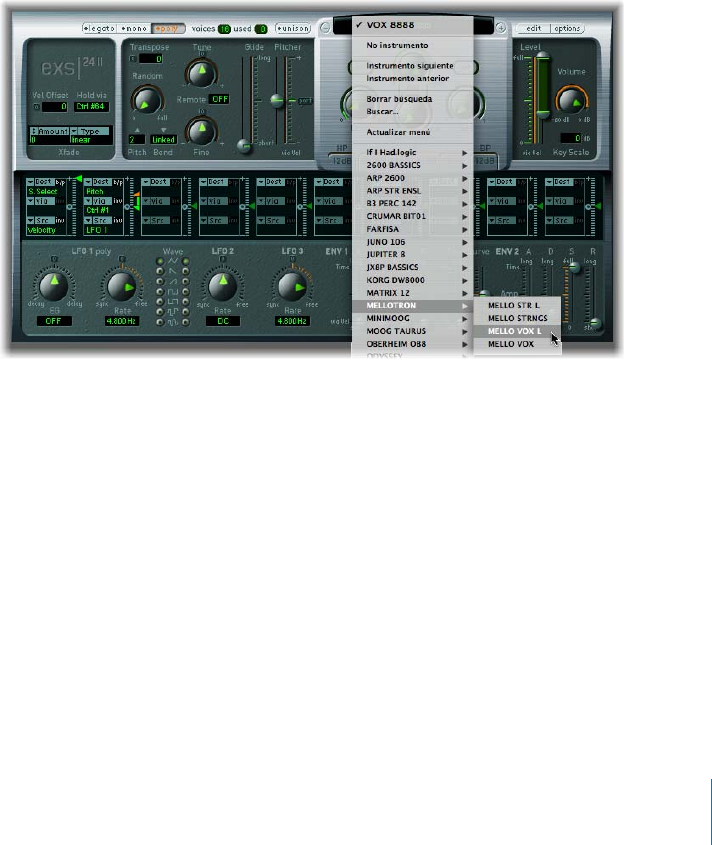712x845 pixels.
Task: Click the LFO 2 Rate field showing DC
Action: click(x=223, y=321)
